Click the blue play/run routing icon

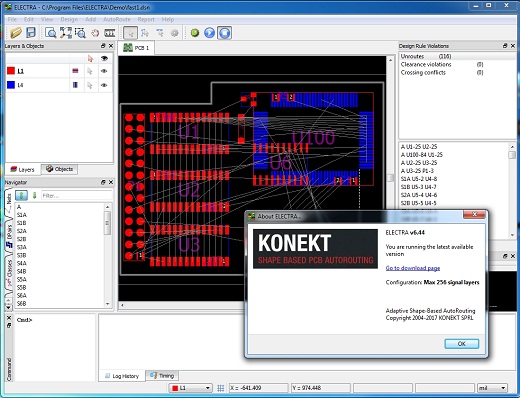coord(209,33)
